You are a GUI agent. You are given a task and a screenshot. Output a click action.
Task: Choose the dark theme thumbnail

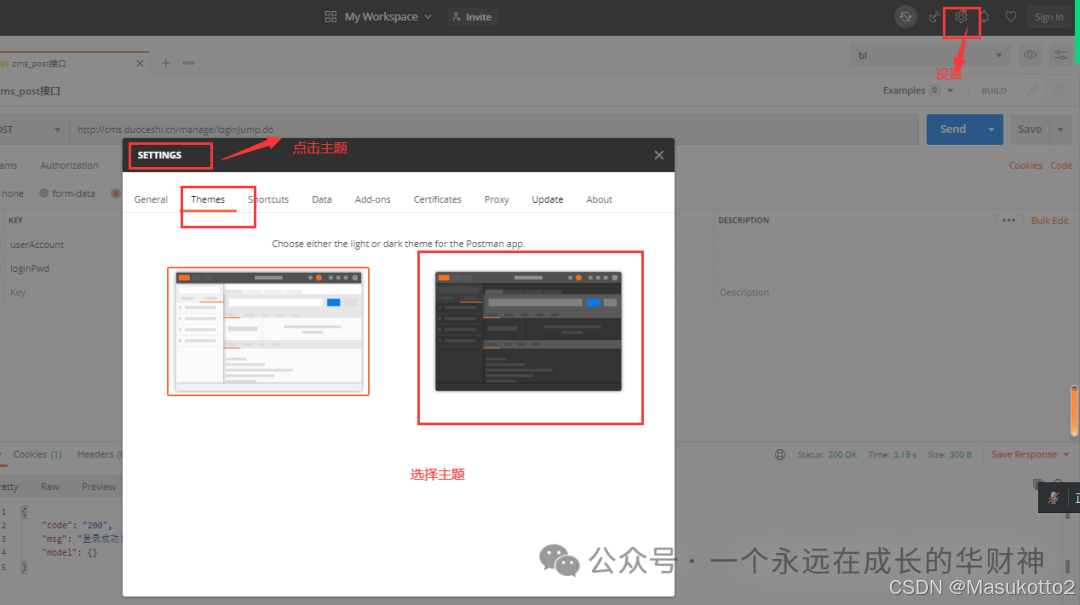point(528,331)
